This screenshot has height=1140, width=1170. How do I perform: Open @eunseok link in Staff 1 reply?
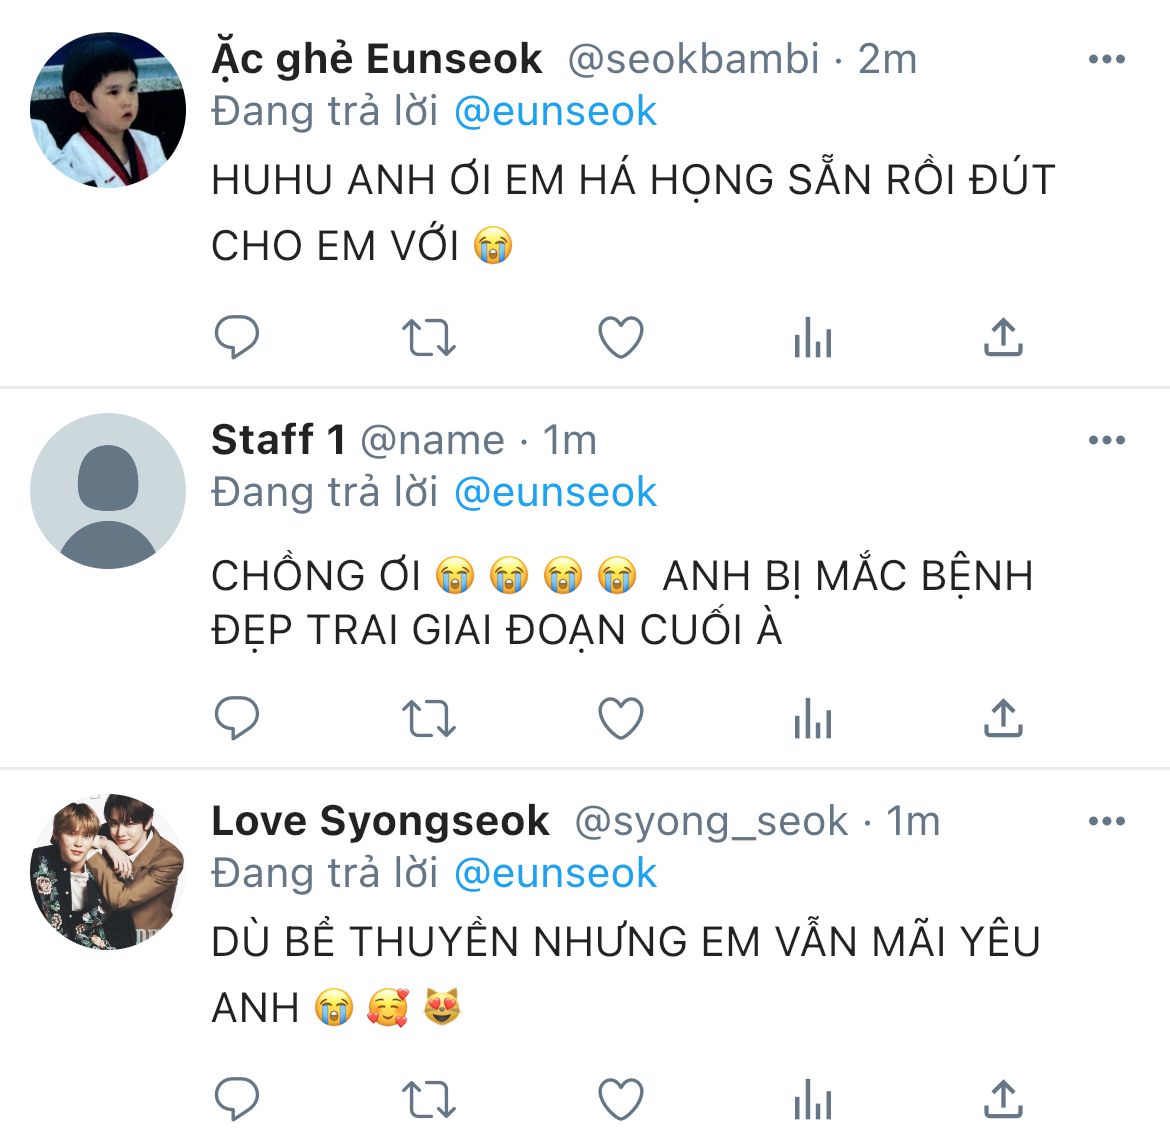tap(555, 492)
